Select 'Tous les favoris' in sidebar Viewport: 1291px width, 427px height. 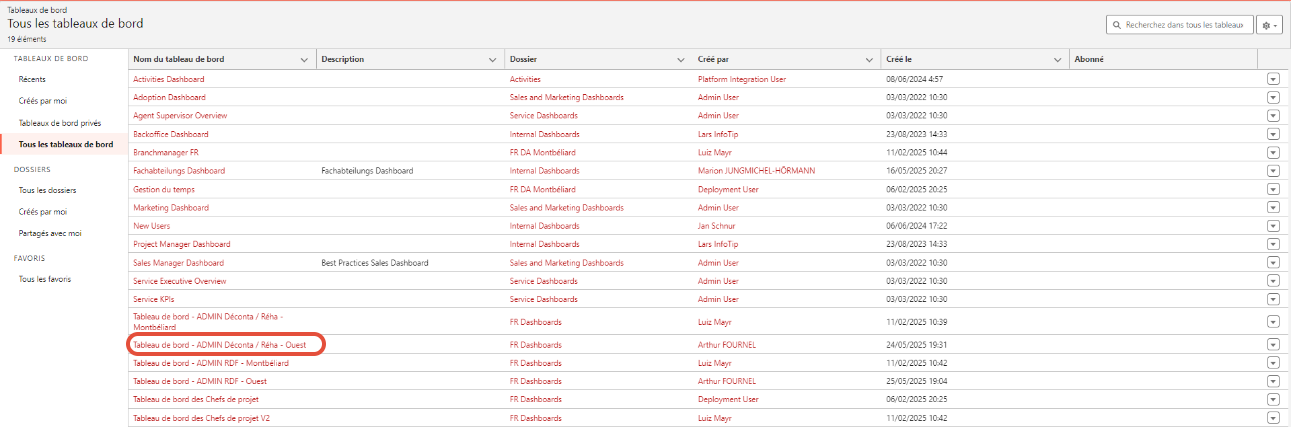[45, 279]
